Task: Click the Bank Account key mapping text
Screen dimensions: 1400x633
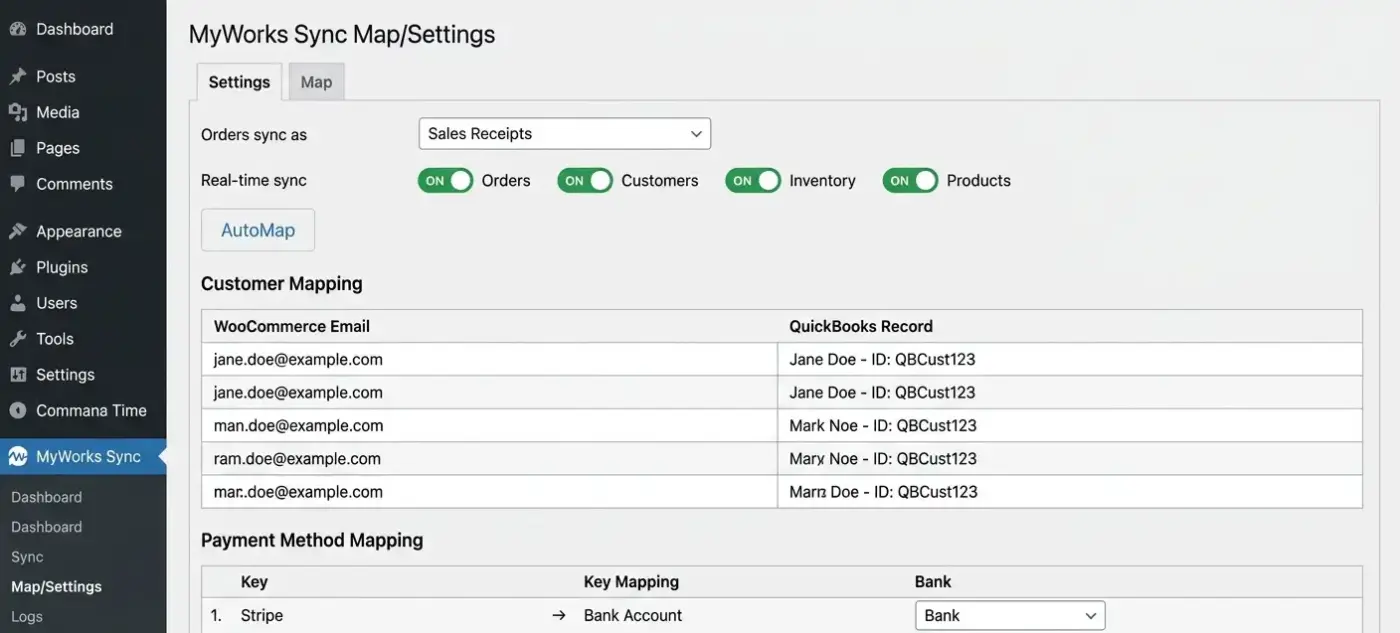Action: click(633, 616)
